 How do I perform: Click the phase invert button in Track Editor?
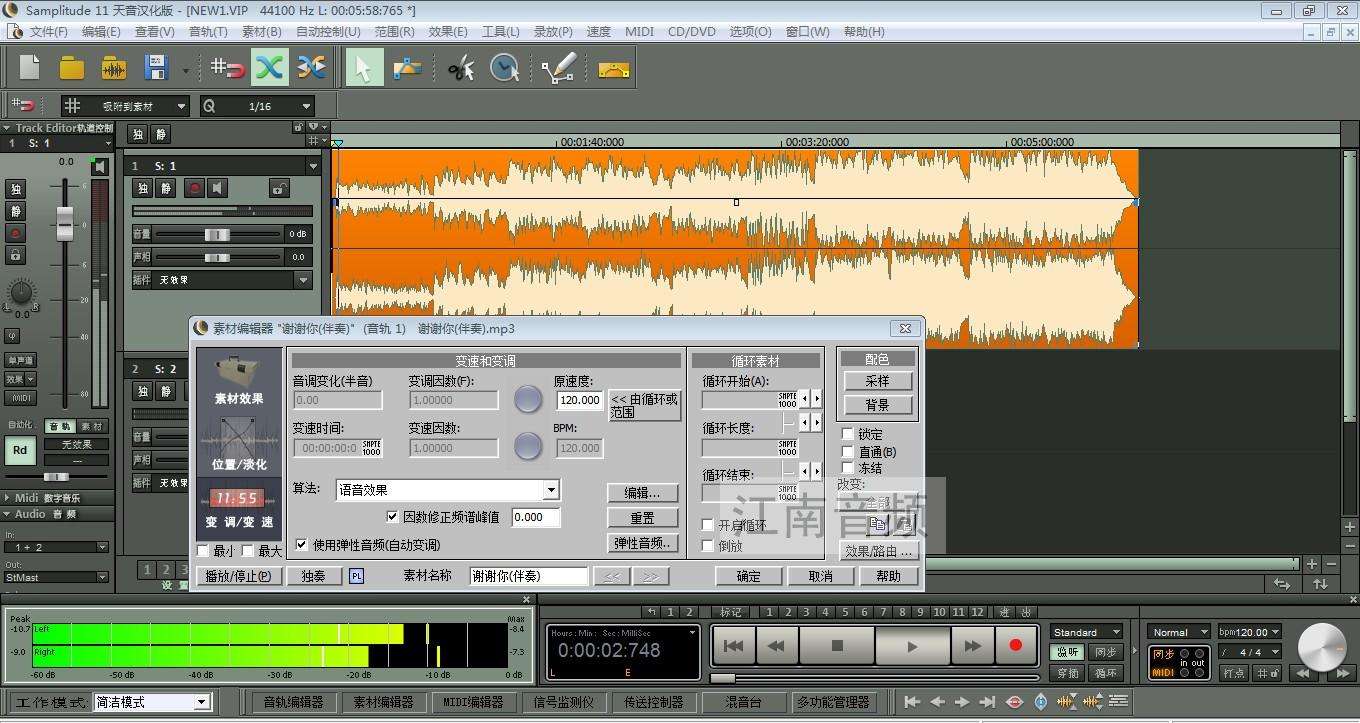coord(12,336)
